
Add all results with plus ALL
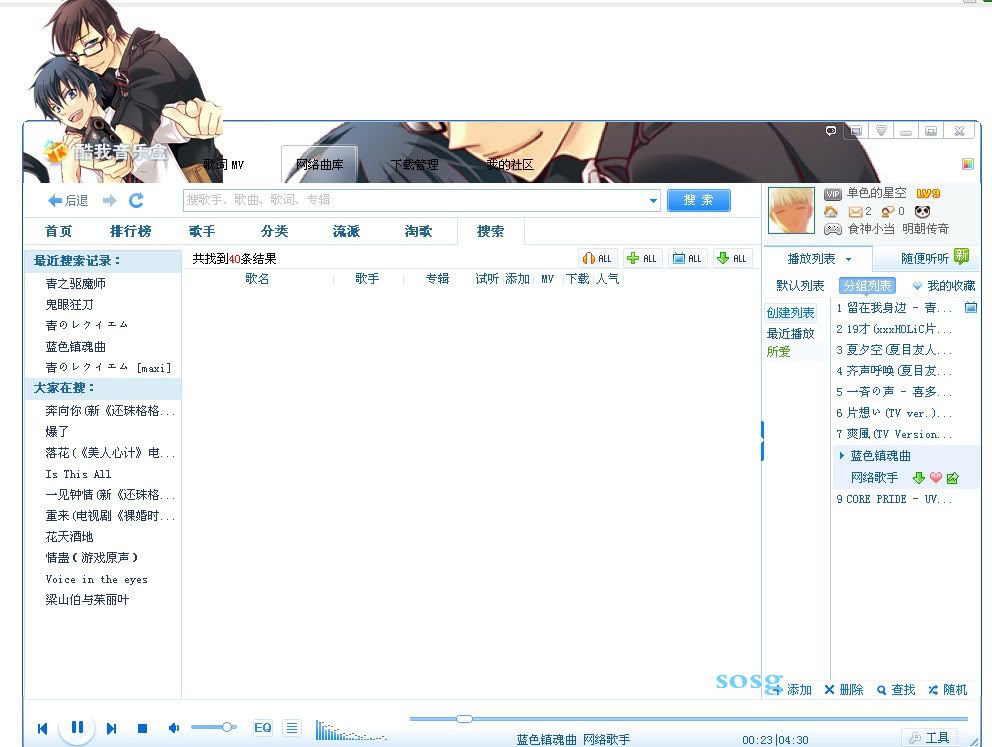(642, 258)
